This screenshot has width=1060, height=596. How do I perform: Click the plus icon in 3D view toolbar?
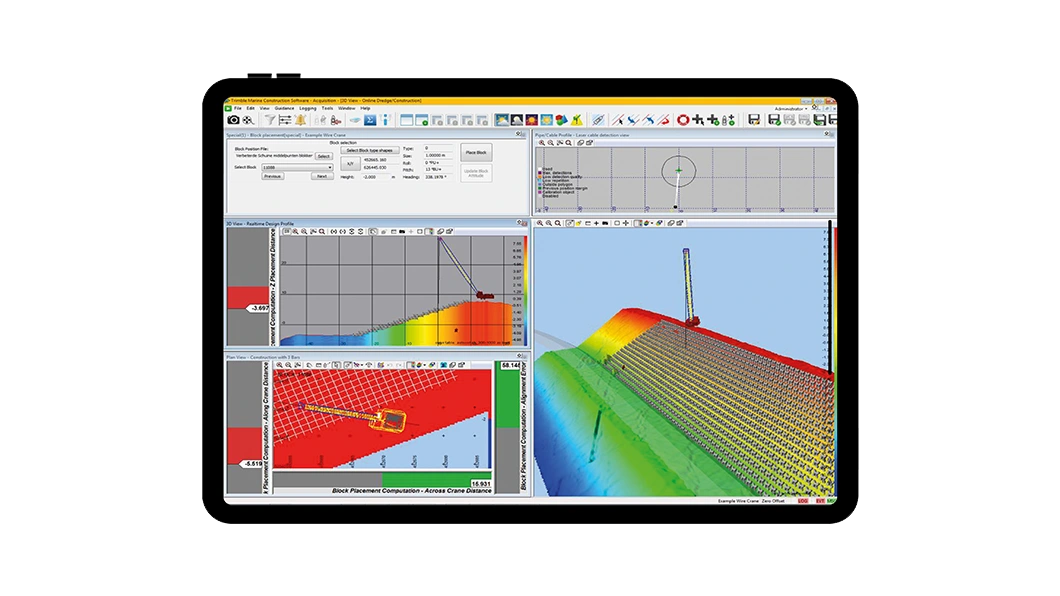click(596, 223)
